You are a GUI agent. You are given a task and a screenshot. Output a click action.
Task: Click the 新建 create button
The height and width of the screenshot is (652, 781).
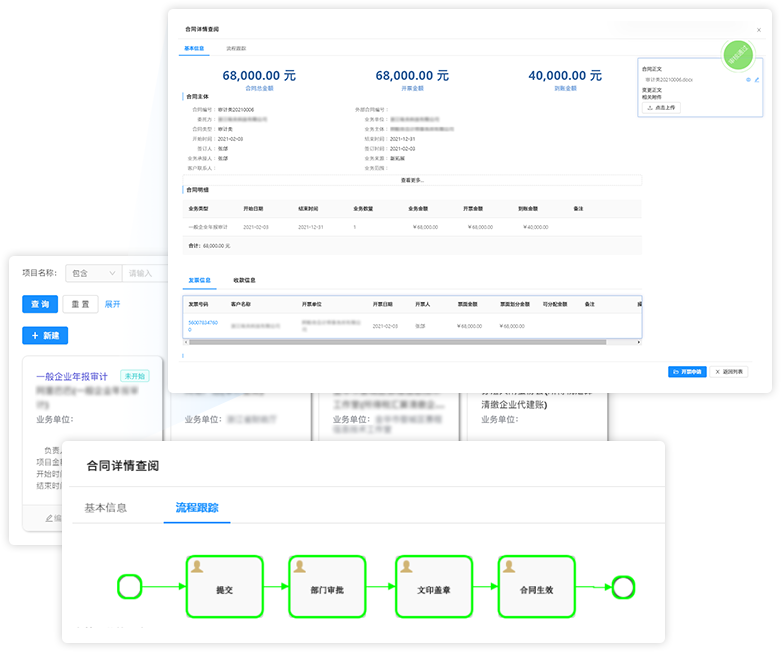[45, 336]
